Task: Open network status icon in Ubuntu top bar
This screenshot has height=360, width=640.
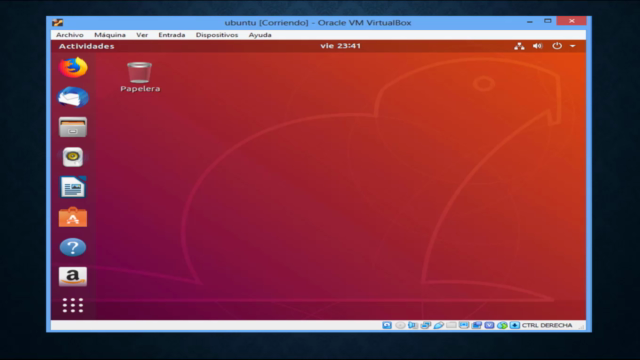Action: pos(519,46)
